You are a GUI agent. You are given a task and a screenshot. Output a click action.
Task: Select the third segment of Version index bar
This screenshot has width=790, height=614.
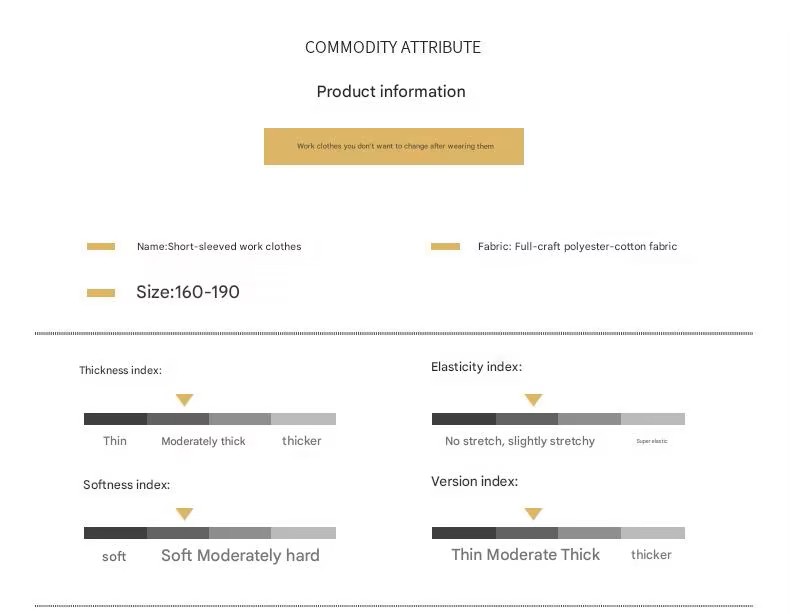[589, 533]
